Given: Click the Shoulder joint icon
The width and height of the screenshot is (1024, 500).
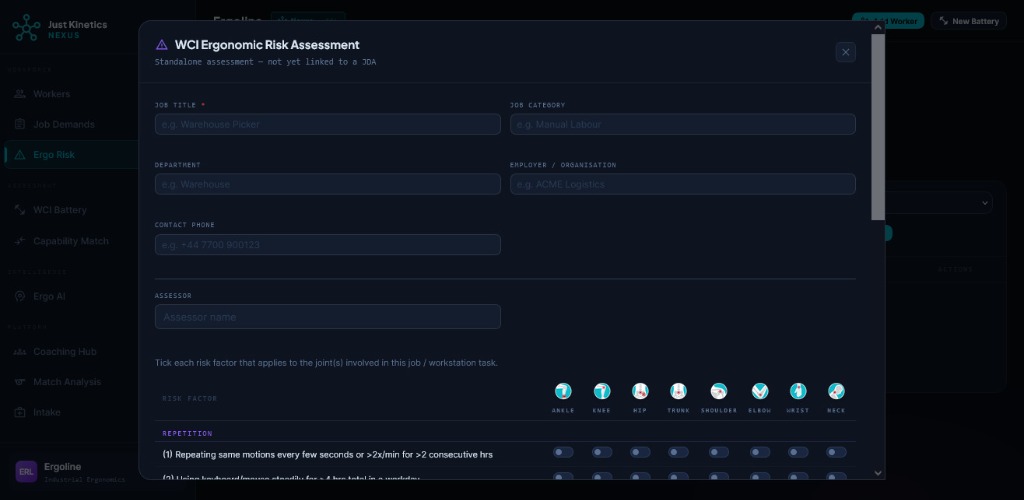Looking at the screenshot, I should [718, 391].
